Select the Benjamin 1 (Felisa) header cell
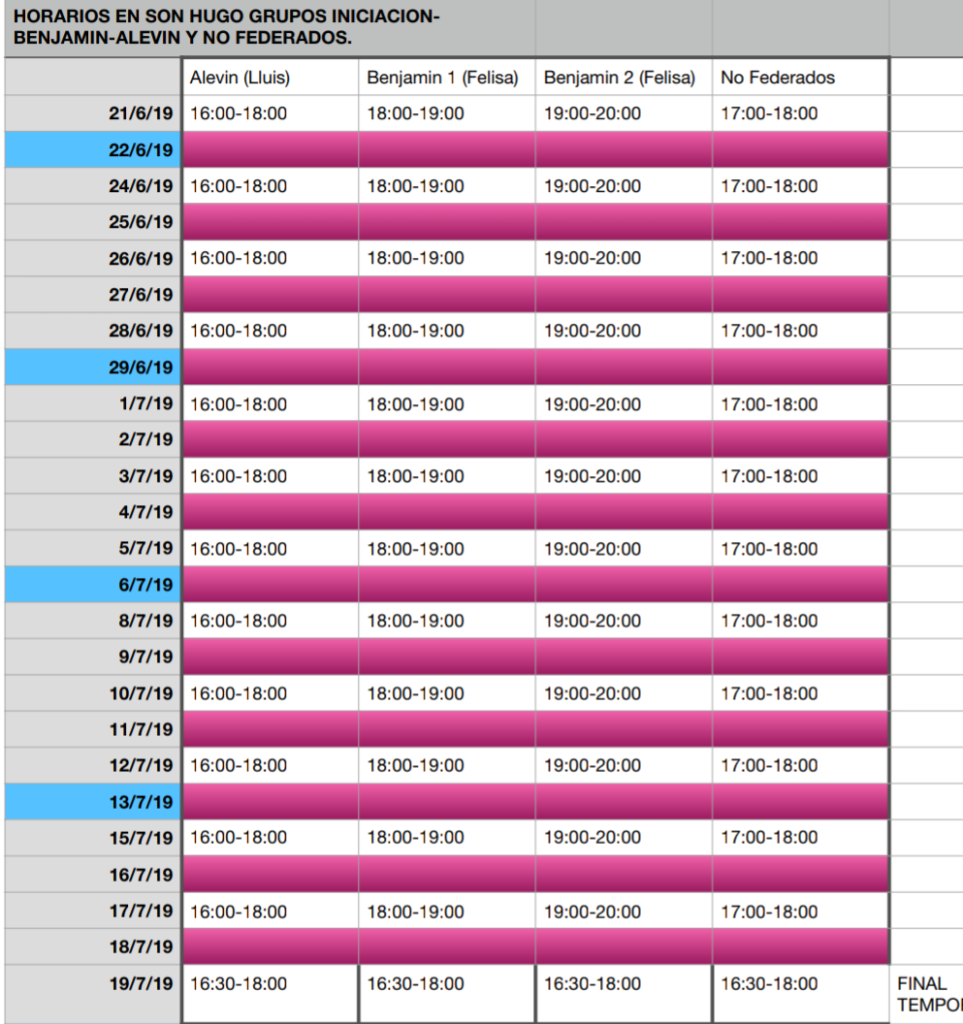This screenshot has height=1024, width=963. [447, 77]
